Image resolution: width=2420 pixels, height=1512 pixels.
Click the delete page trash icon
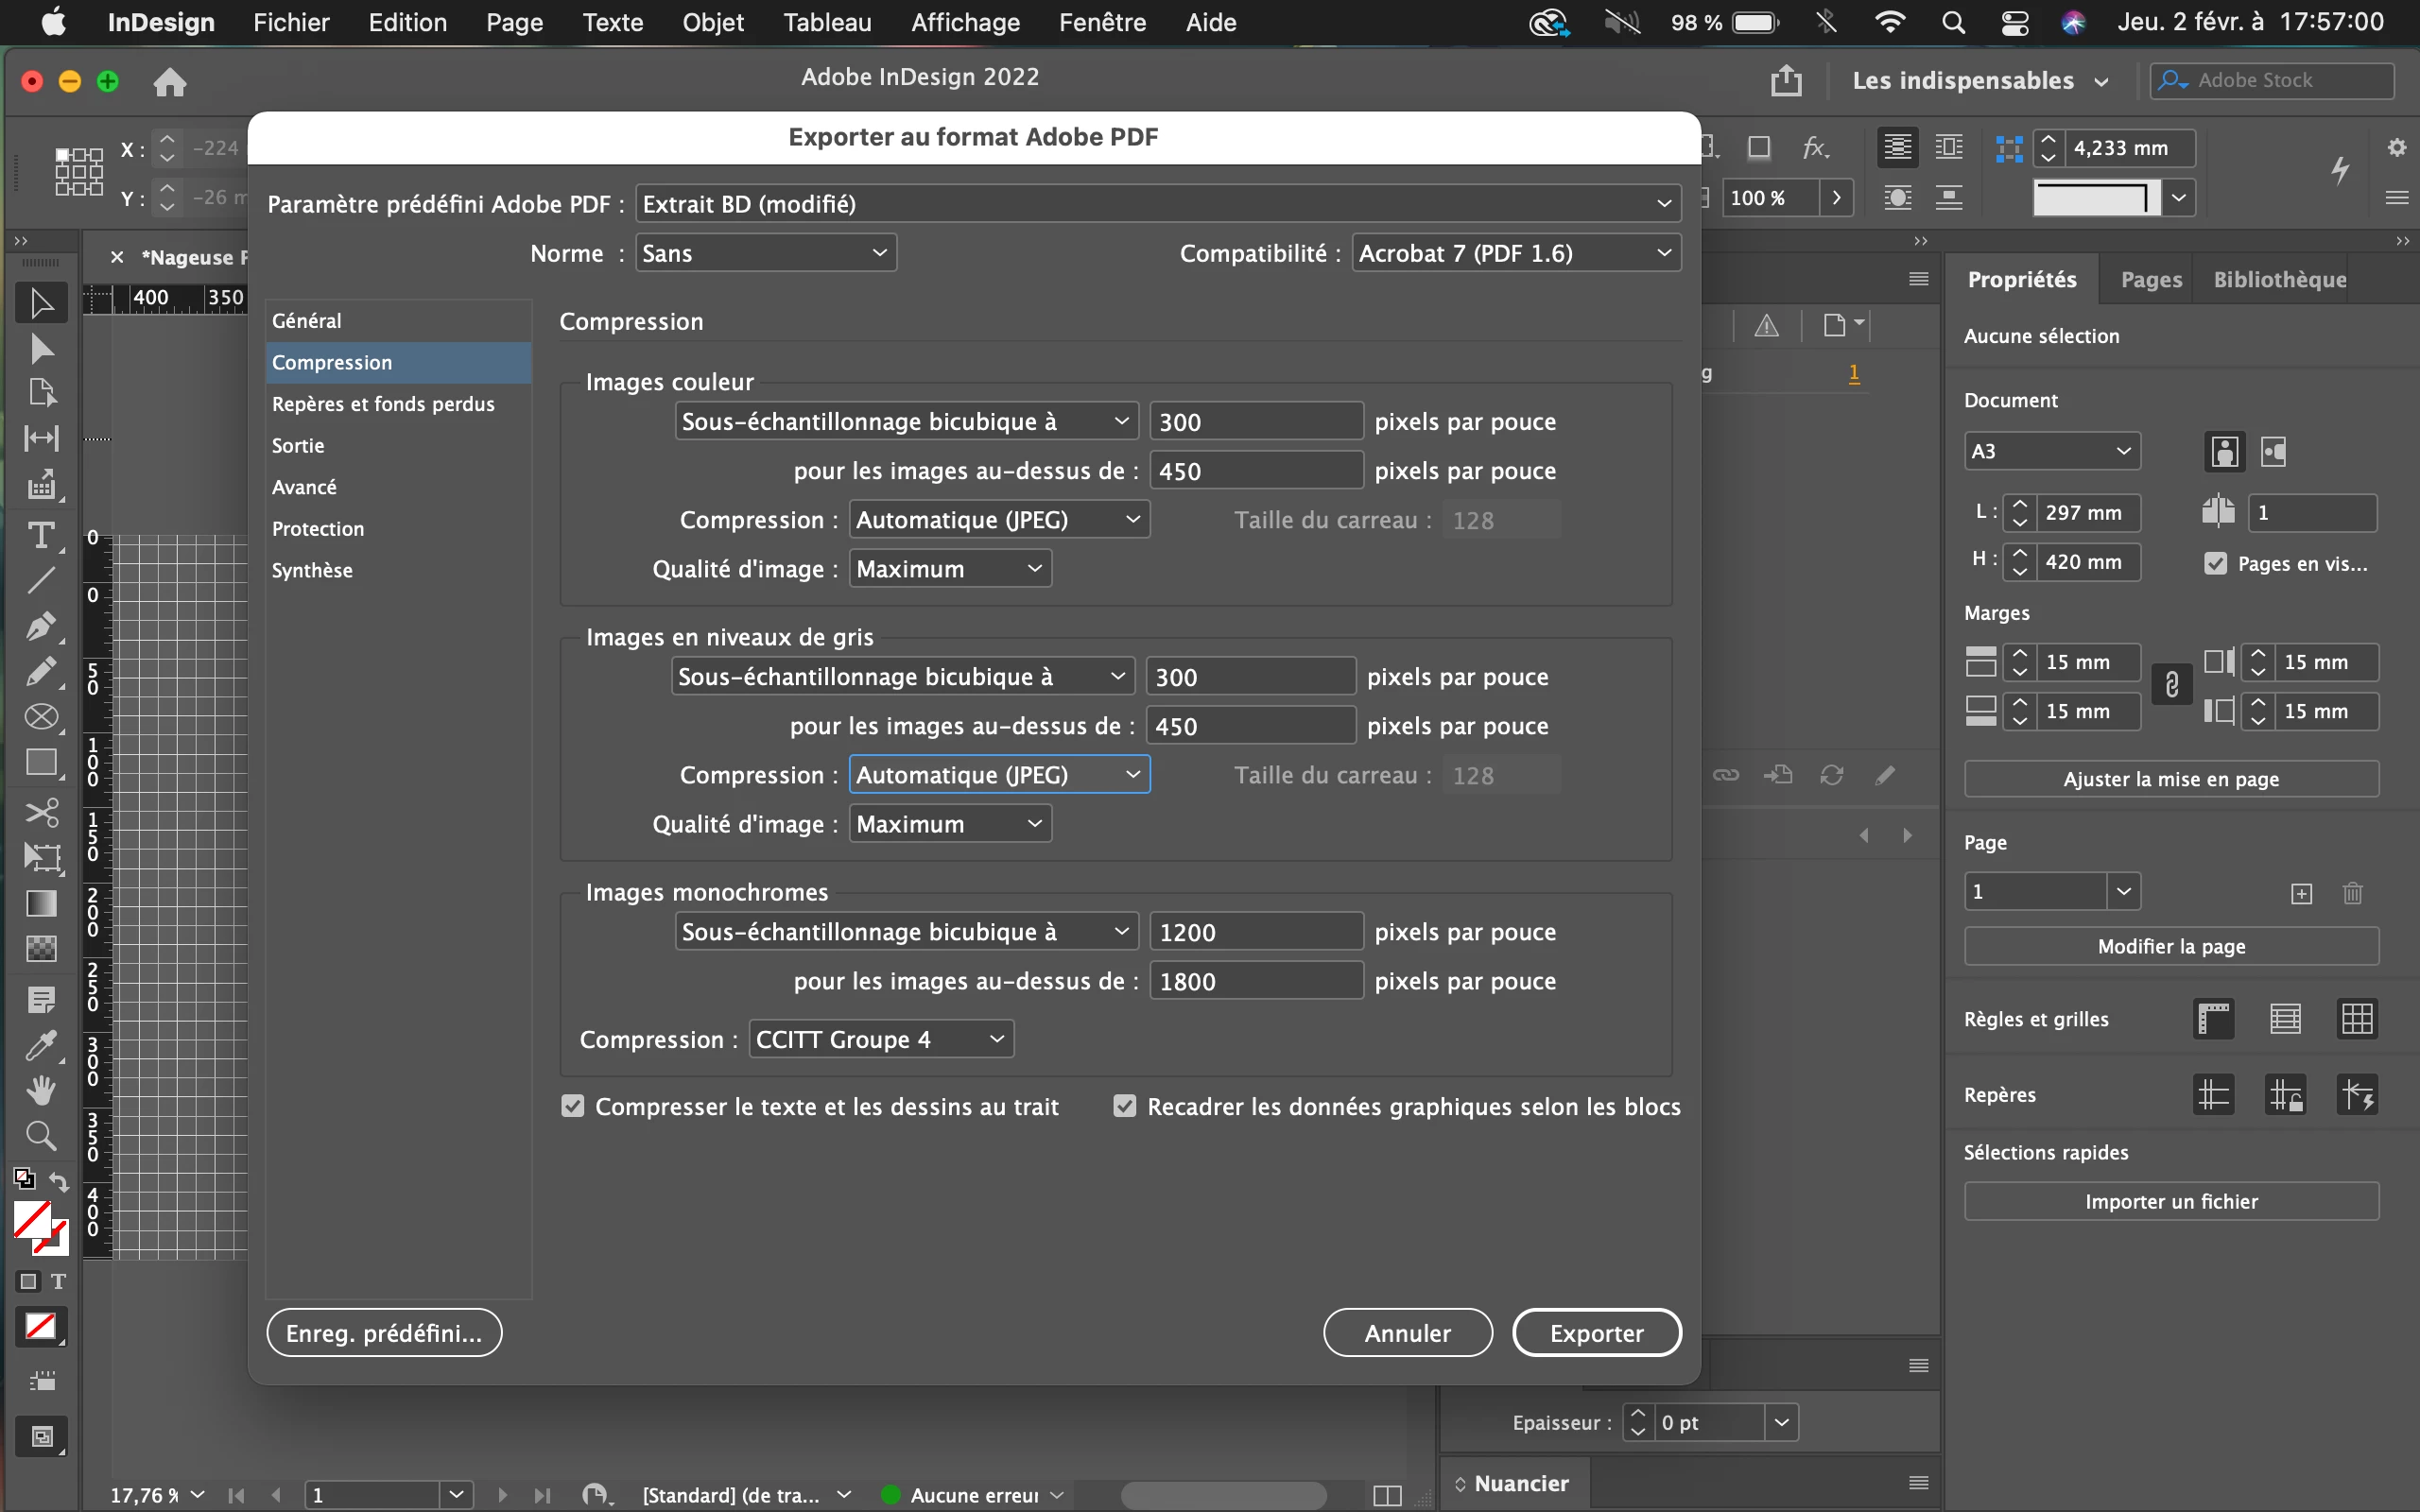pos(2352,893)
